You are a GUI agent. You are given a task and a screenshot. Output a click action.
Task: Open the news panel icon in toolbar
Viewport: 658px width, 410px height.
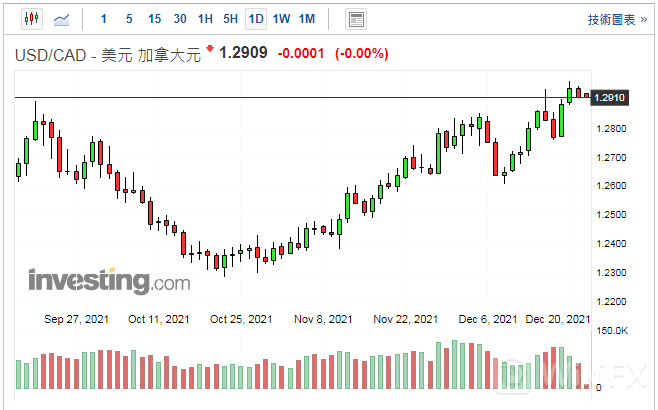click(355, 19)
